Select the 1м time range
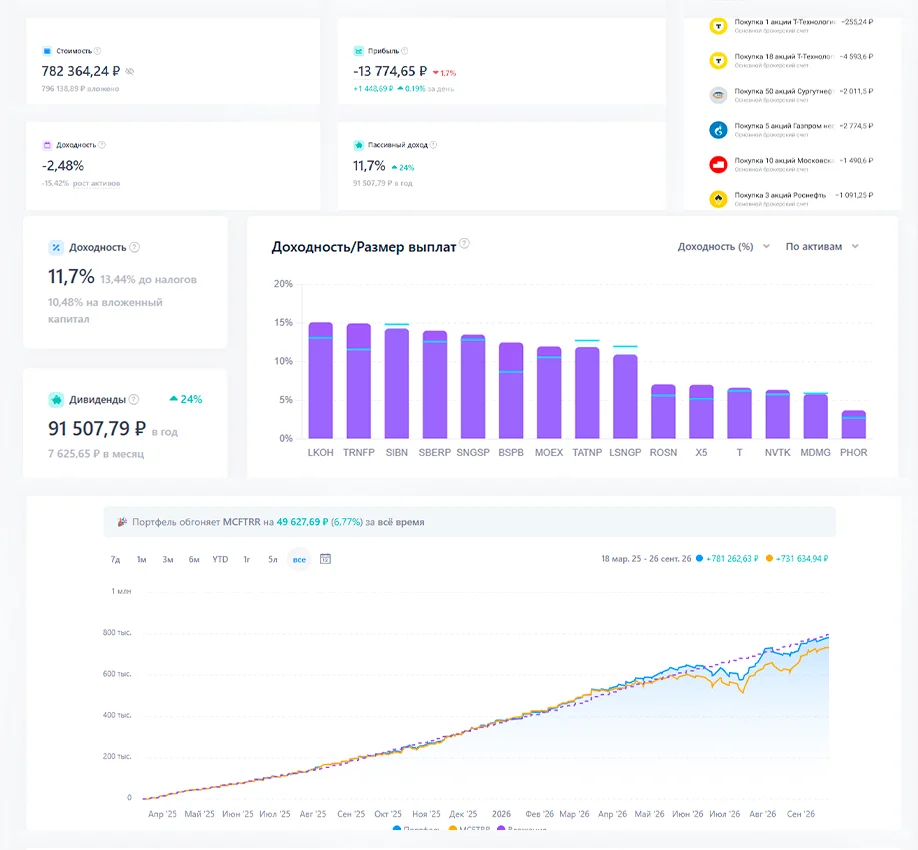Viewport: 918px width, 850px height. 142,560
